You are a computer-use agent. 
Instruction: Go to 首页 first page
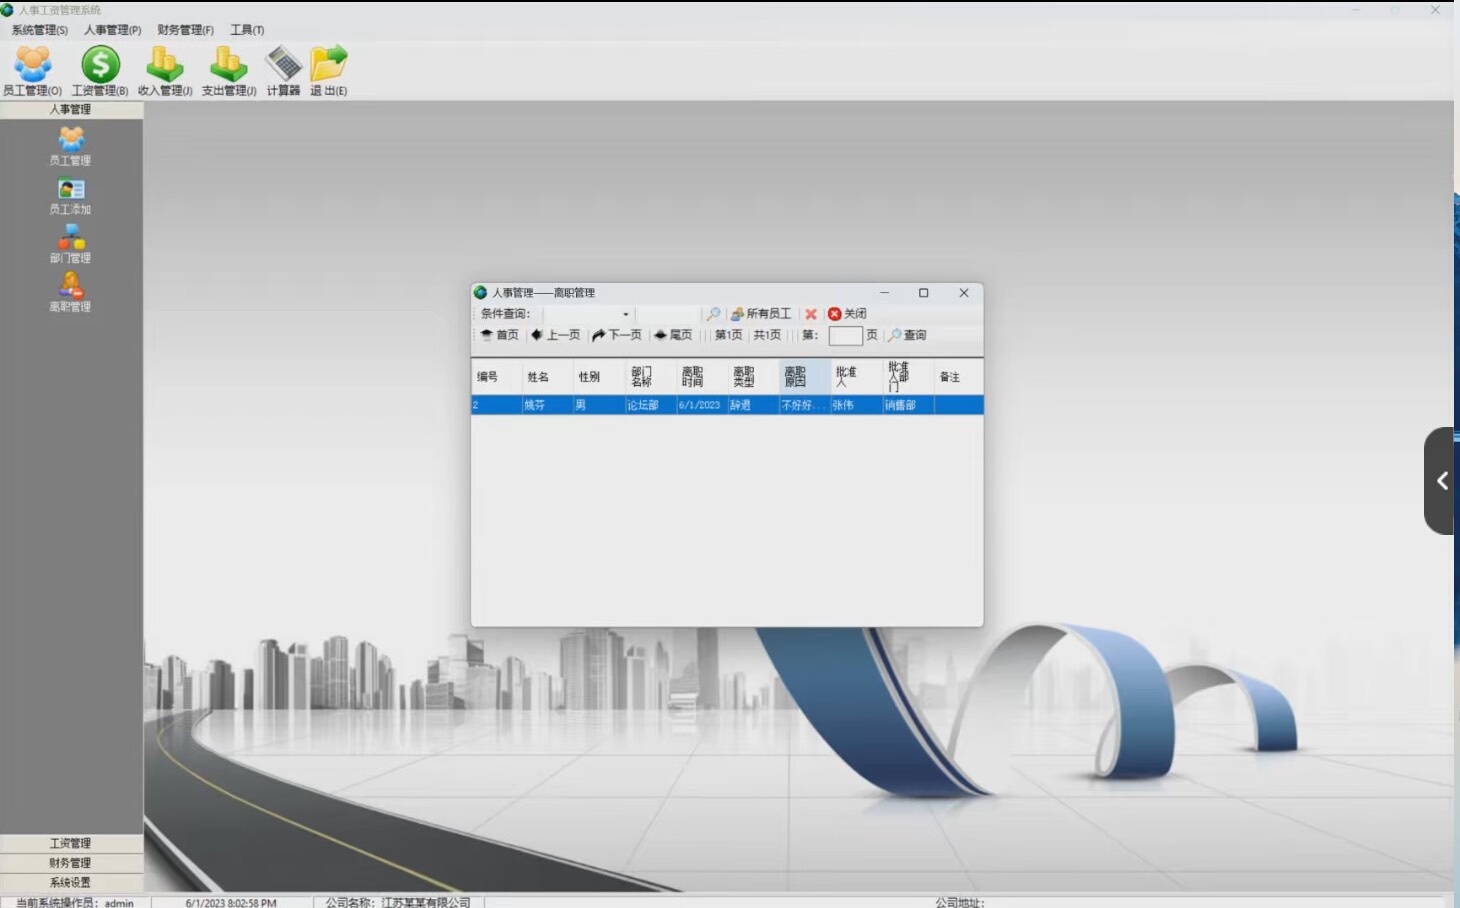point(500,335)
